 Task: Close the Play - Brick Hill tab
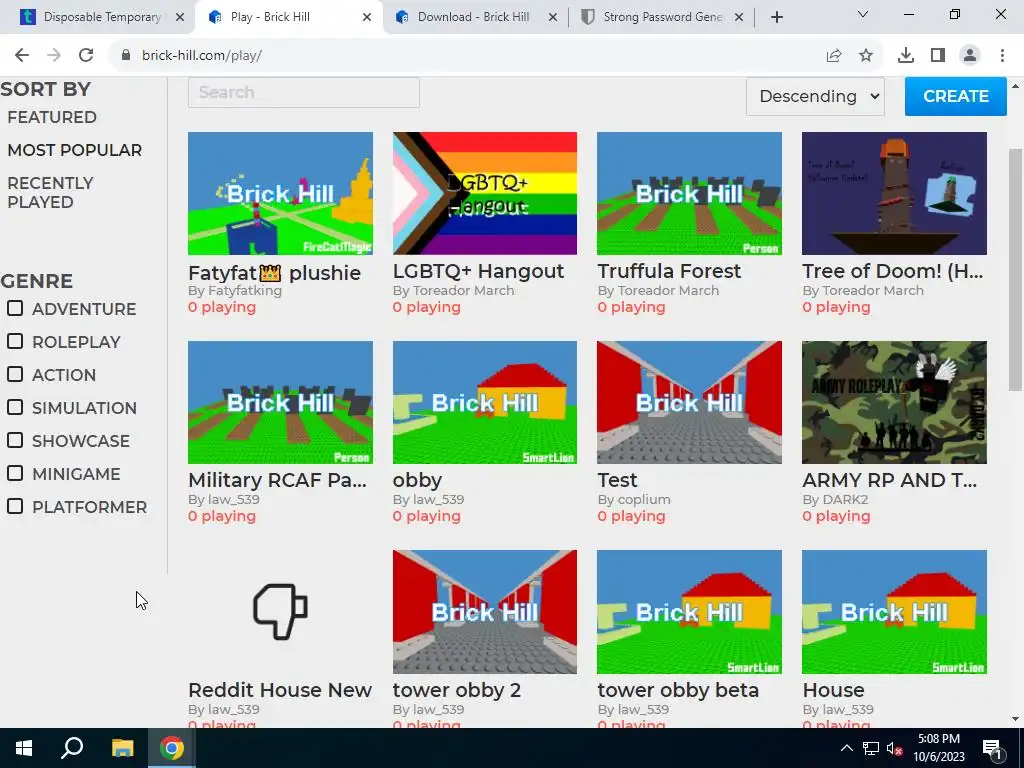pos(367,17)
